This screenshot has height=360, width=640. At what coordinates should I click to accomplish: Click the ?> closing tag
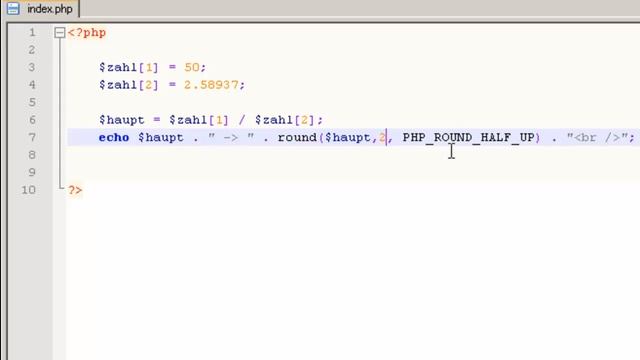[75, 190]
